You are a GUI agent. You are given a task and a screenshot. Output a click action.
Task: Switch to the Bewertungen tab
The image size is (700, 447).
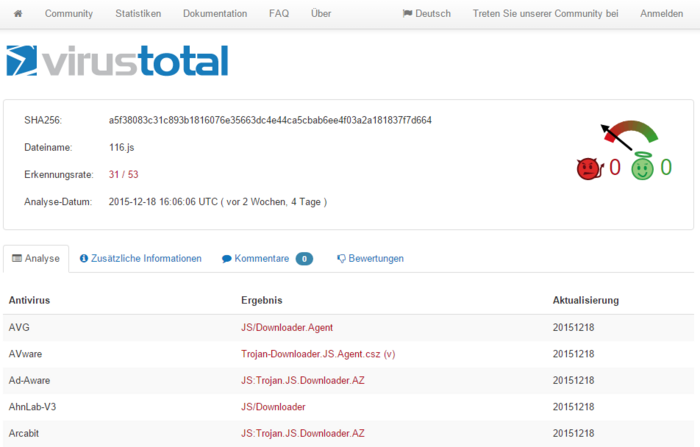(x=370, y=259)
